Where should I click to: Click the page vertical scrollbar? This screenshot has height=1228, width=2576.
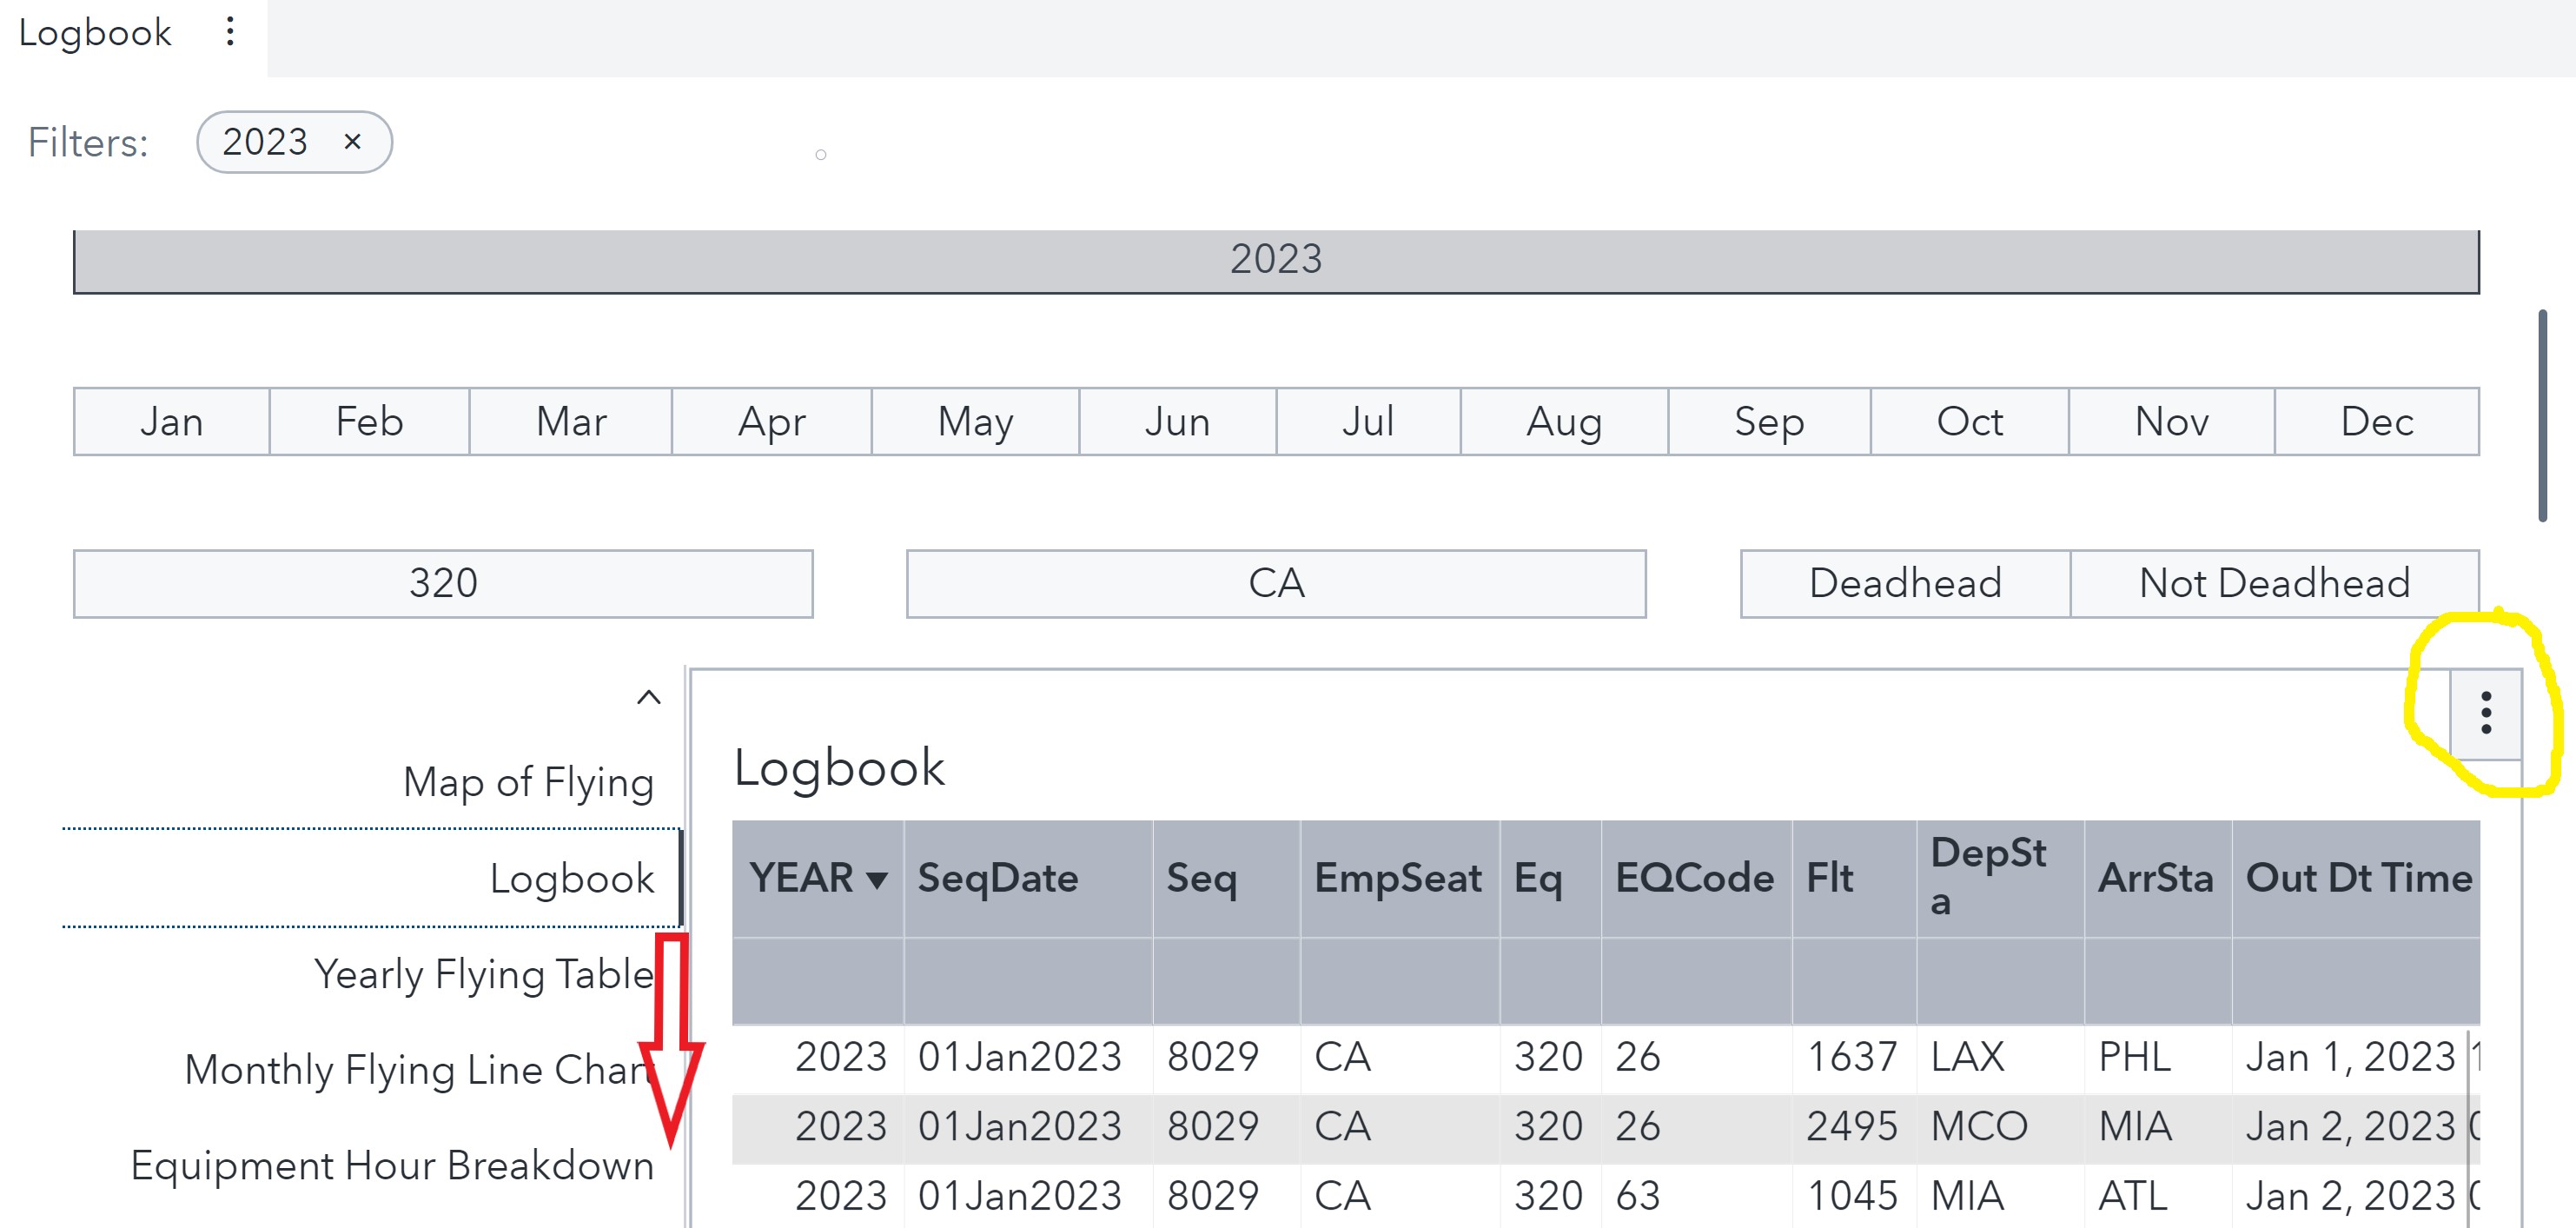2542,415
